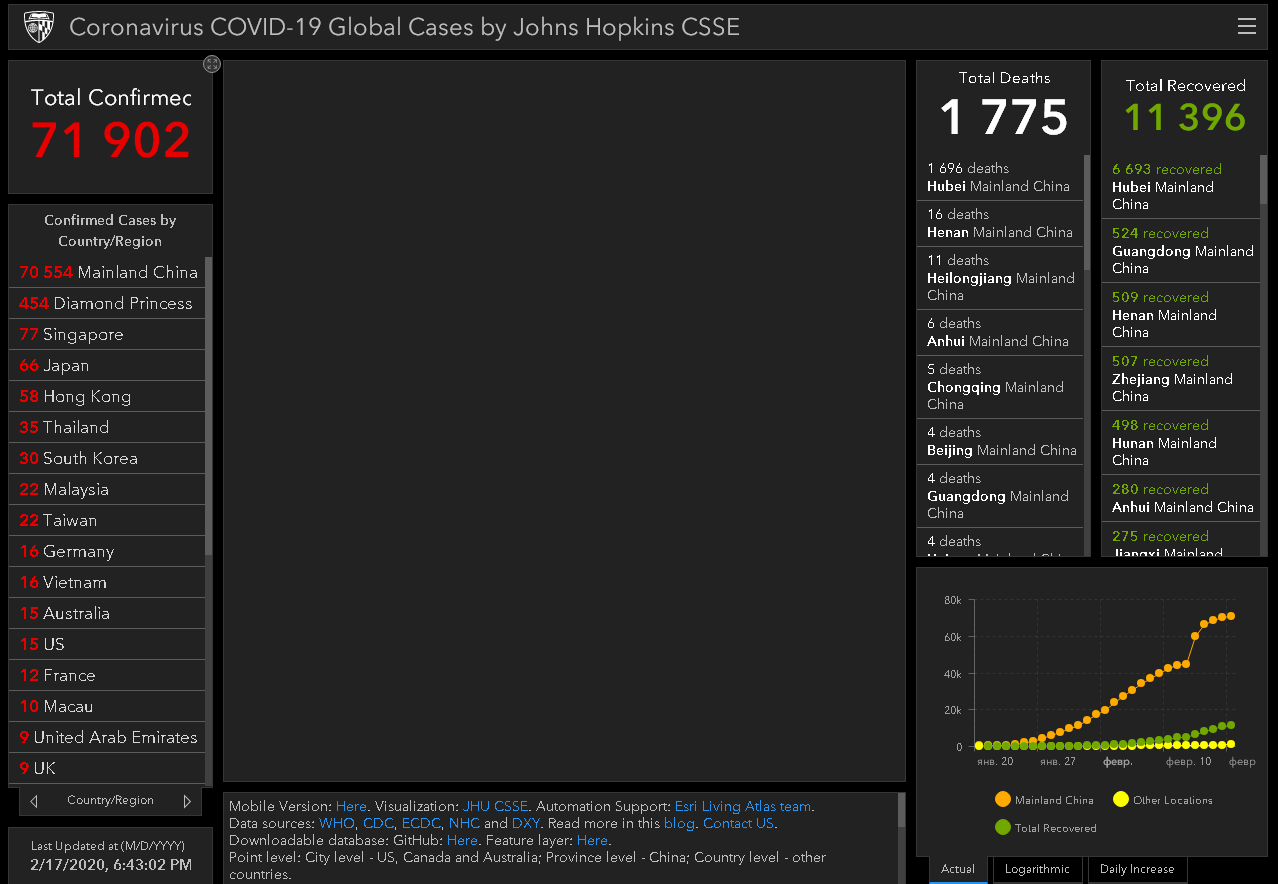Select UK in the country list
The image size is (1278, 884).
(x=108, y=768)
